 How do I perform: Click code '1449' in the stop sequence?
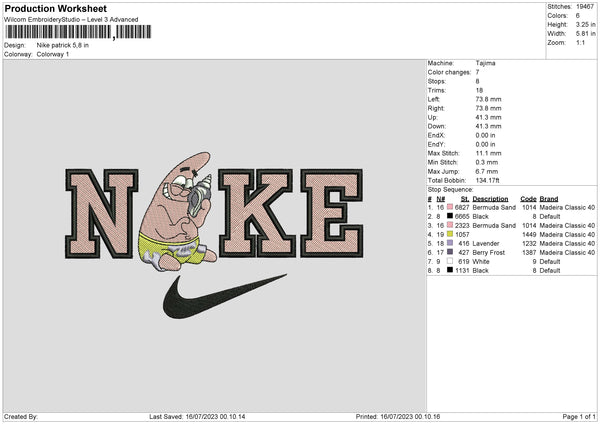coord(529,234)
